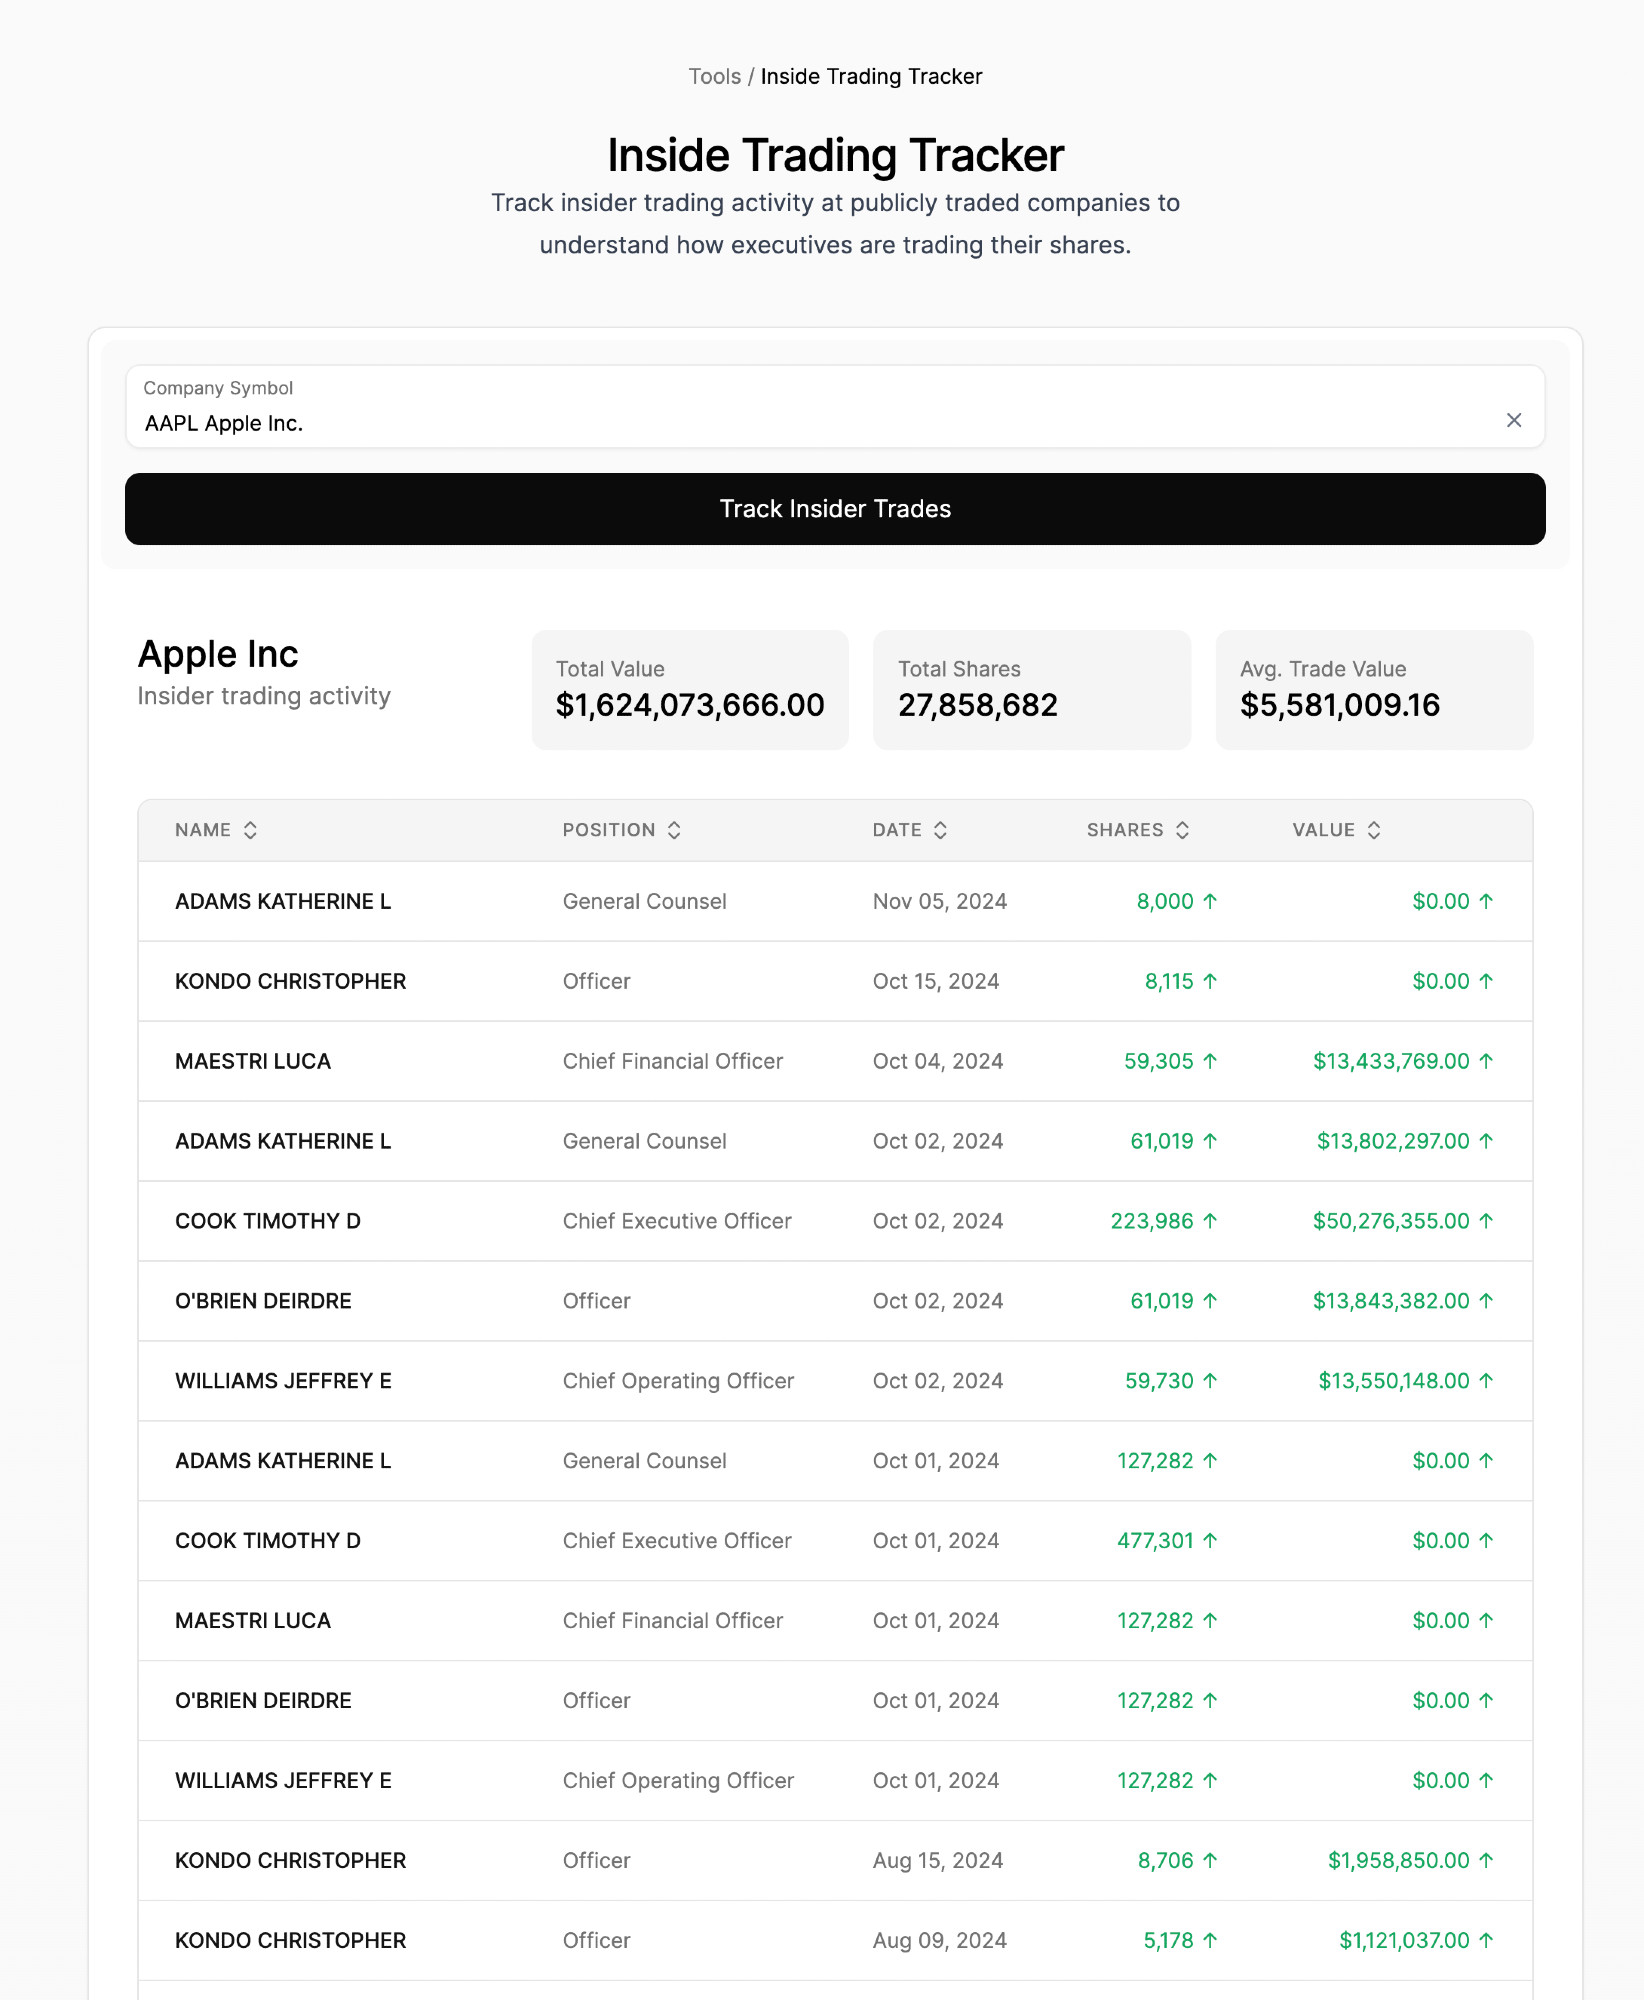This screenshot has height=2000, width=1644.
Task: Select the MAESTRI LUCA Oct 04 row
Action: click(835, 1061)
